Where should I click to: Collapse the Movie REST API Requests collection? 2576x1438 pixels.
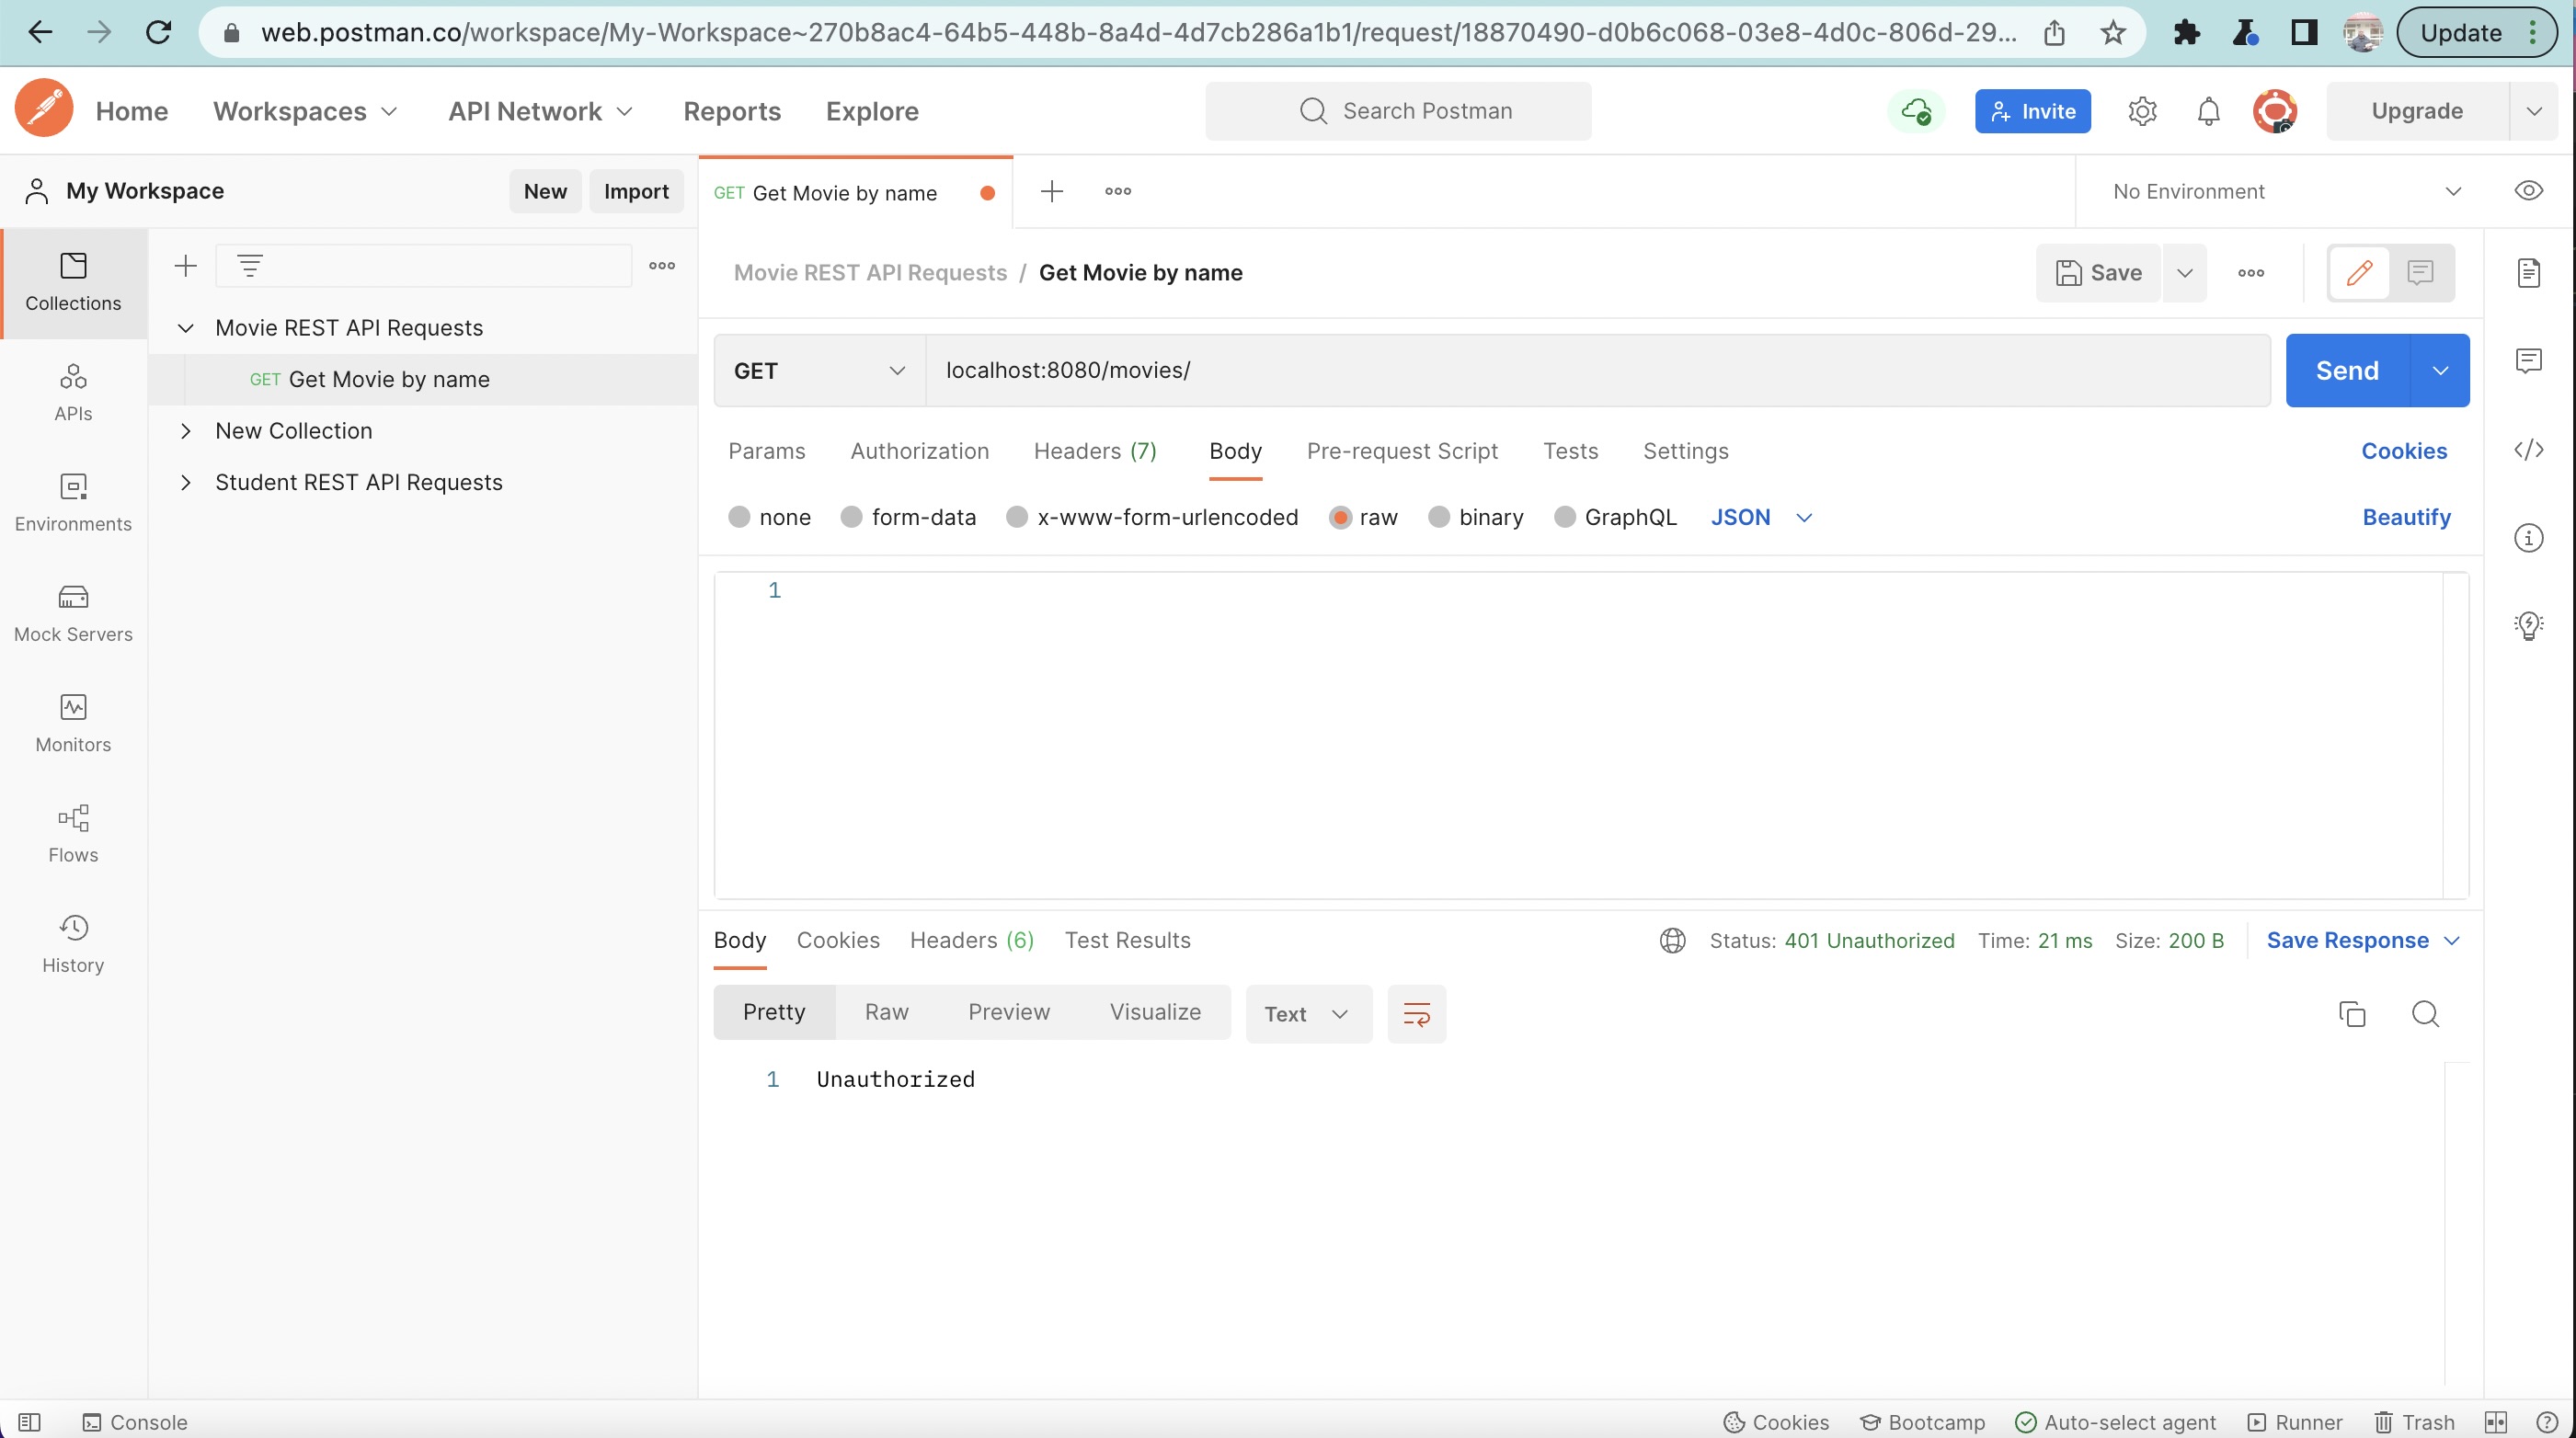click(185, 328)
